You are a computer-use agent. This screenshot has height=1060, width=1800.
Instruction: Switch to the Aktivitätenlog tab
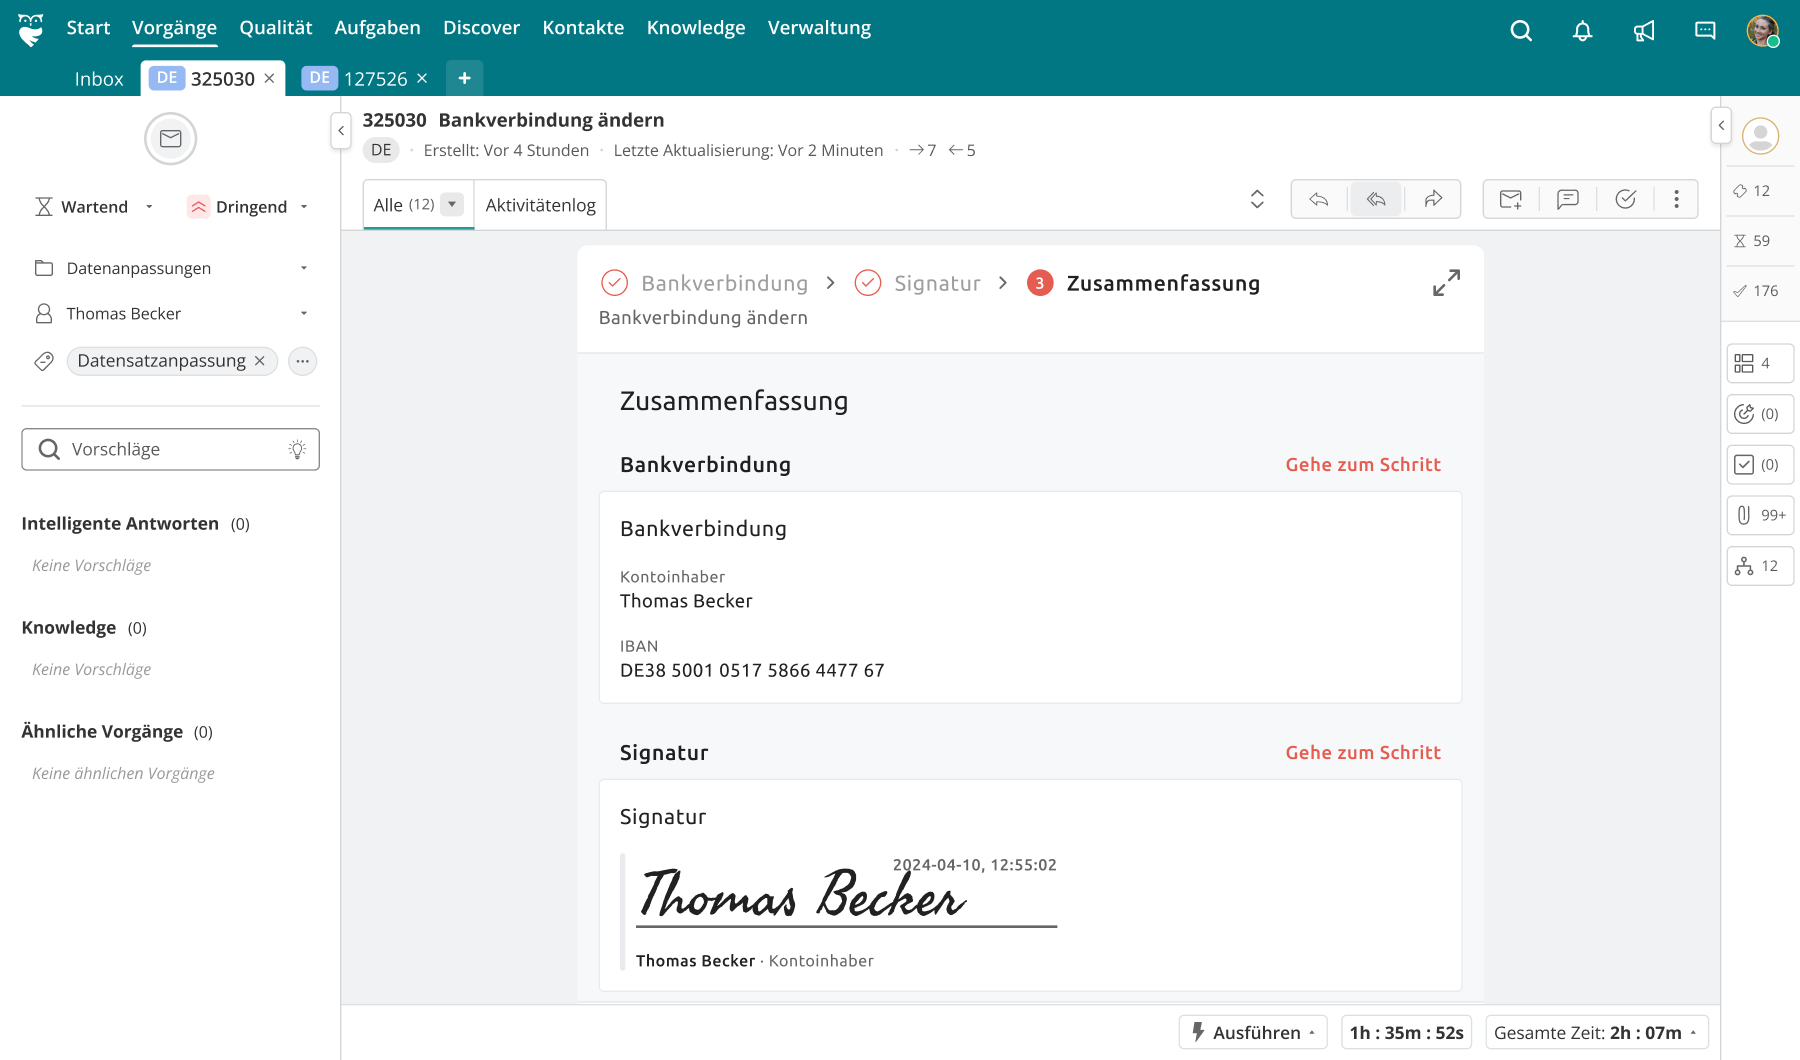coord(540,205)
